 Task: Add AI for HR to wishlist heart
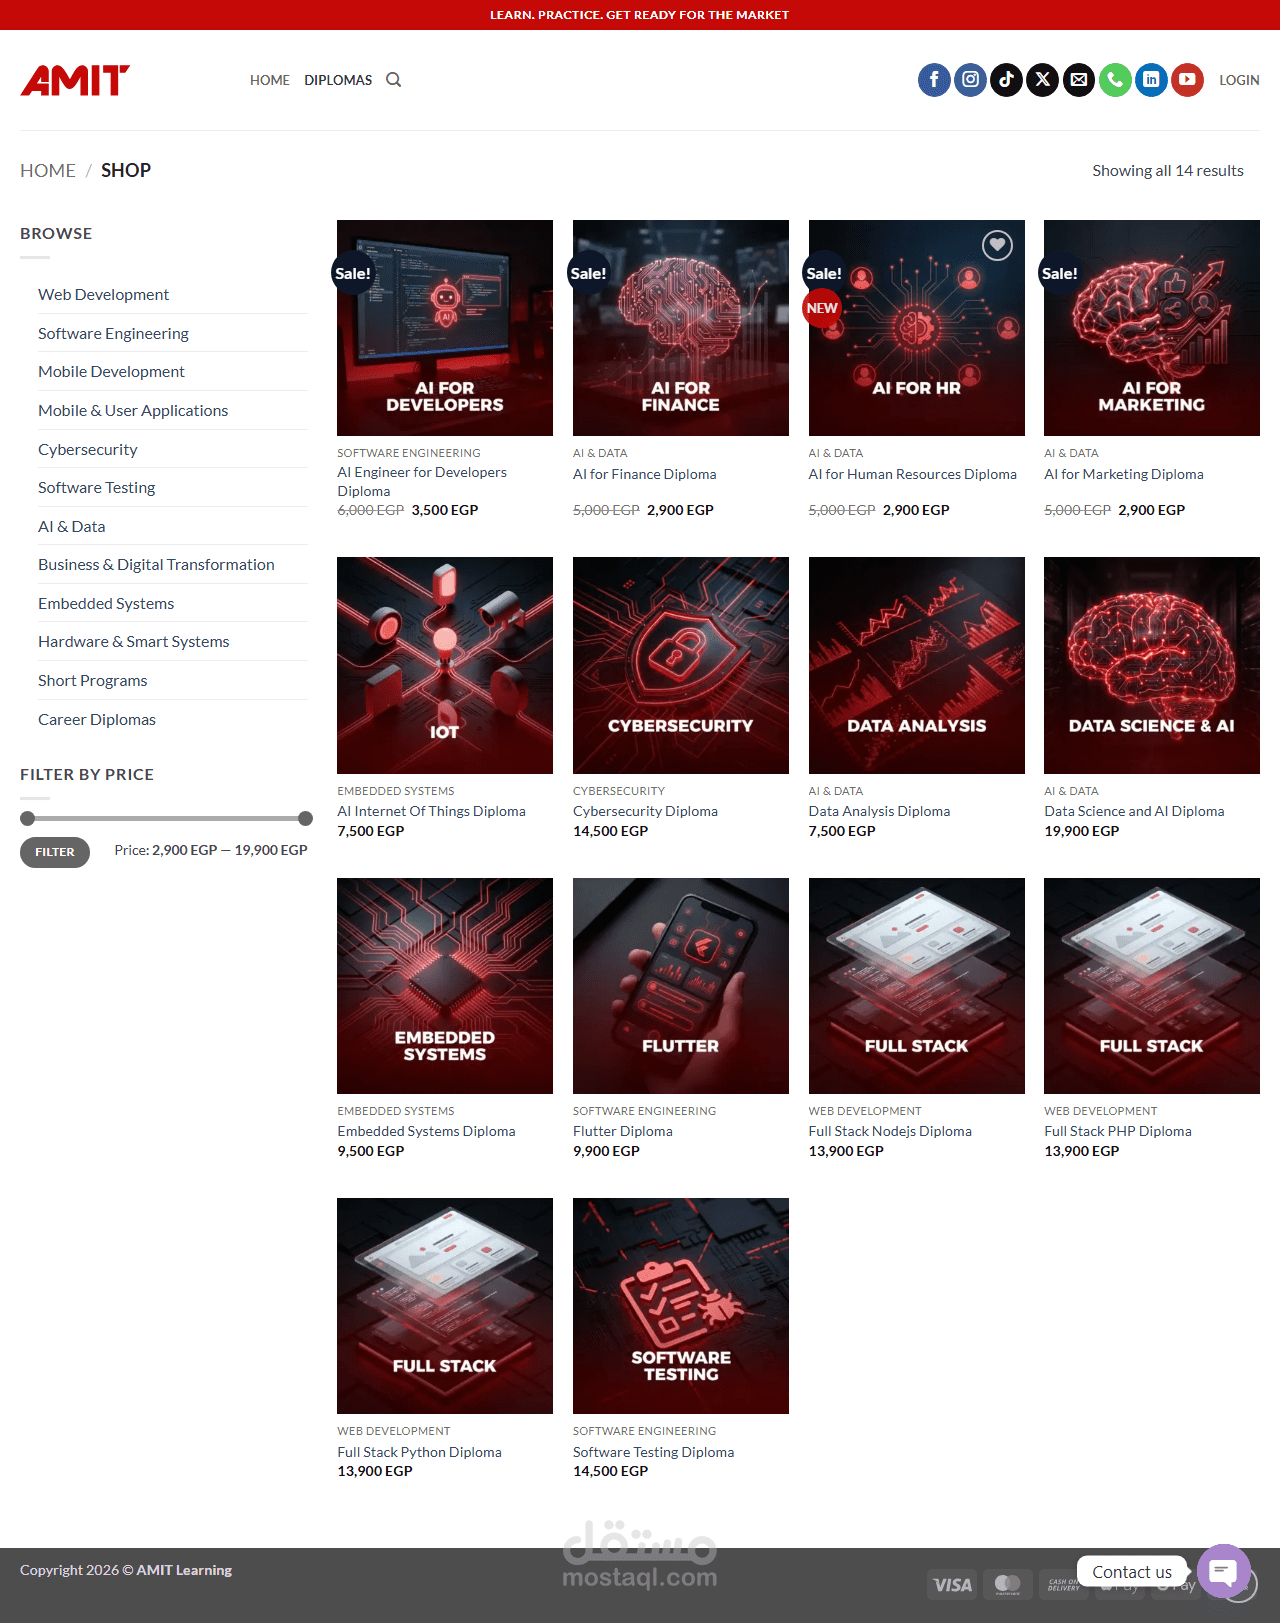pos(997,245)
